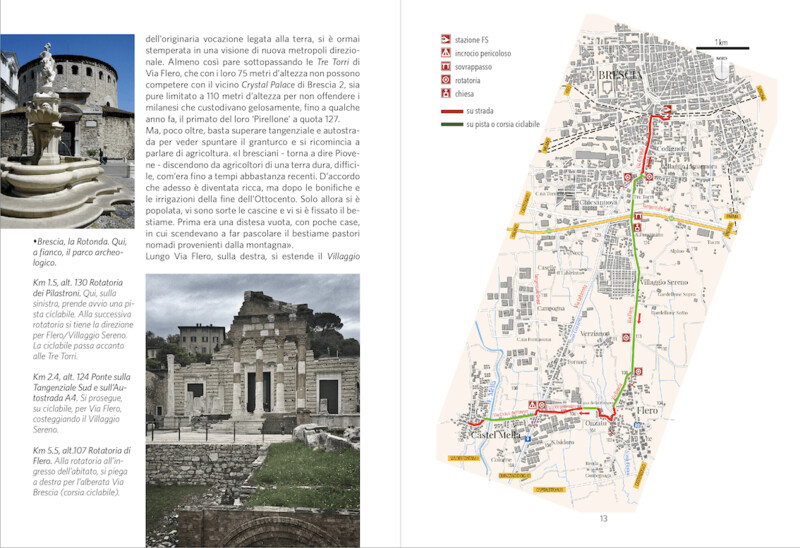
Task: Click the 'incrocio pericoloso' legend label
Action: [x=483, y=53]
